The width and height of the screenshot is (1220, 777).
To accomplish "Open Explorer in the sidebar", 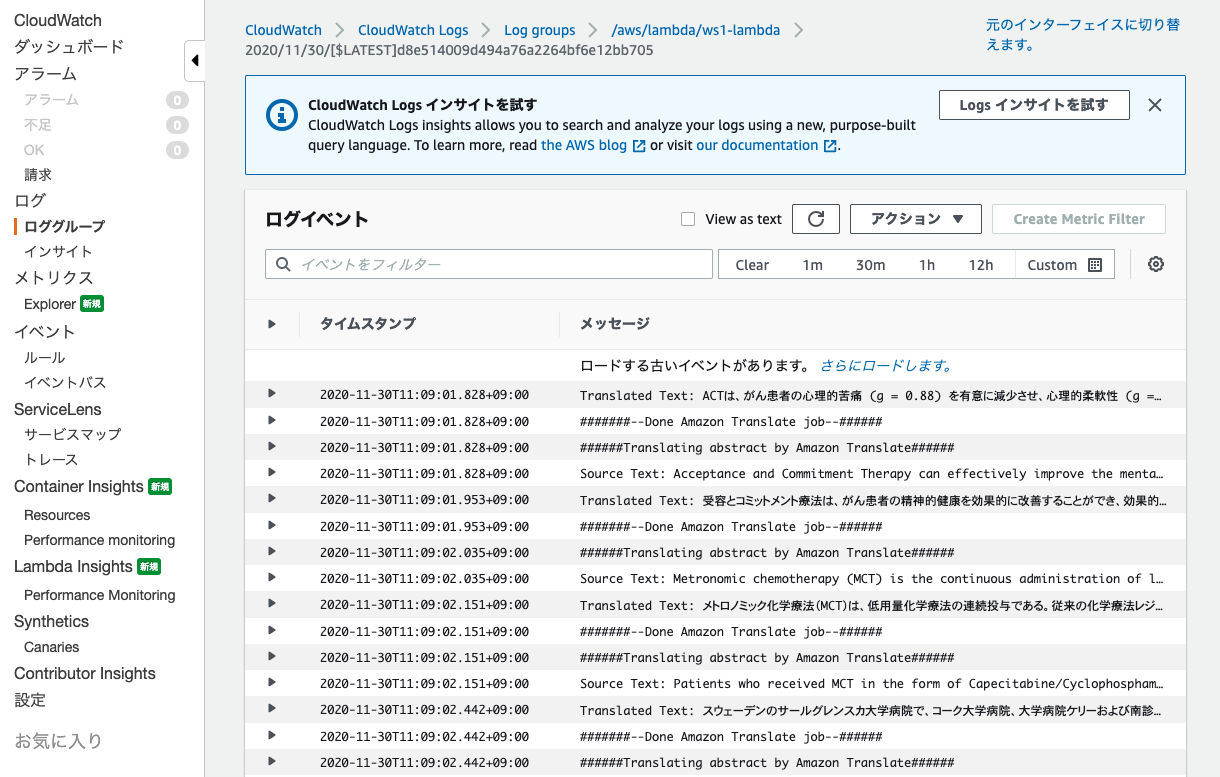I will (50, 304).
